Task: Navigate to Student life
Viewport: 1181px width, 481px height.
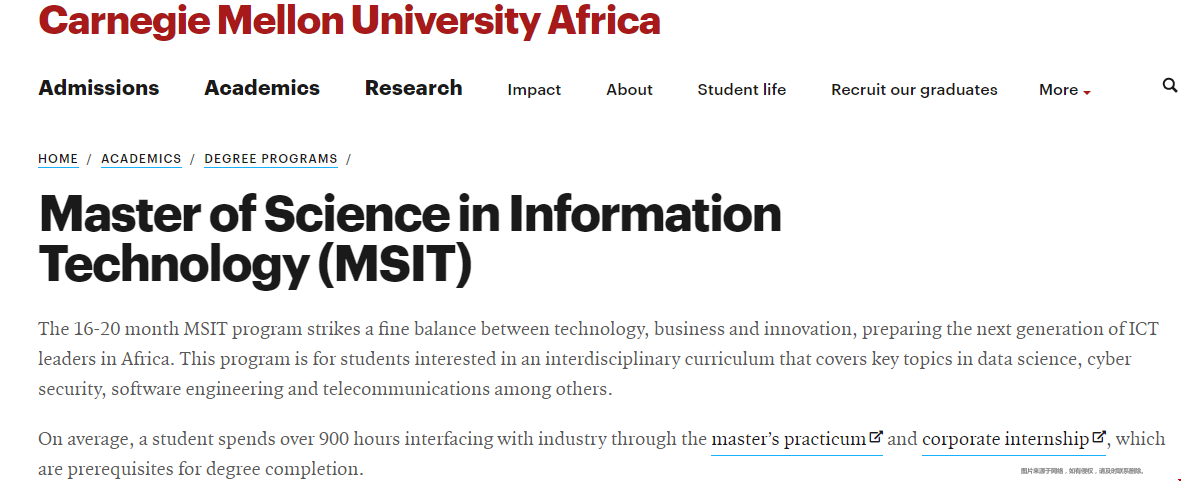Action: click(x=741, y=90)
